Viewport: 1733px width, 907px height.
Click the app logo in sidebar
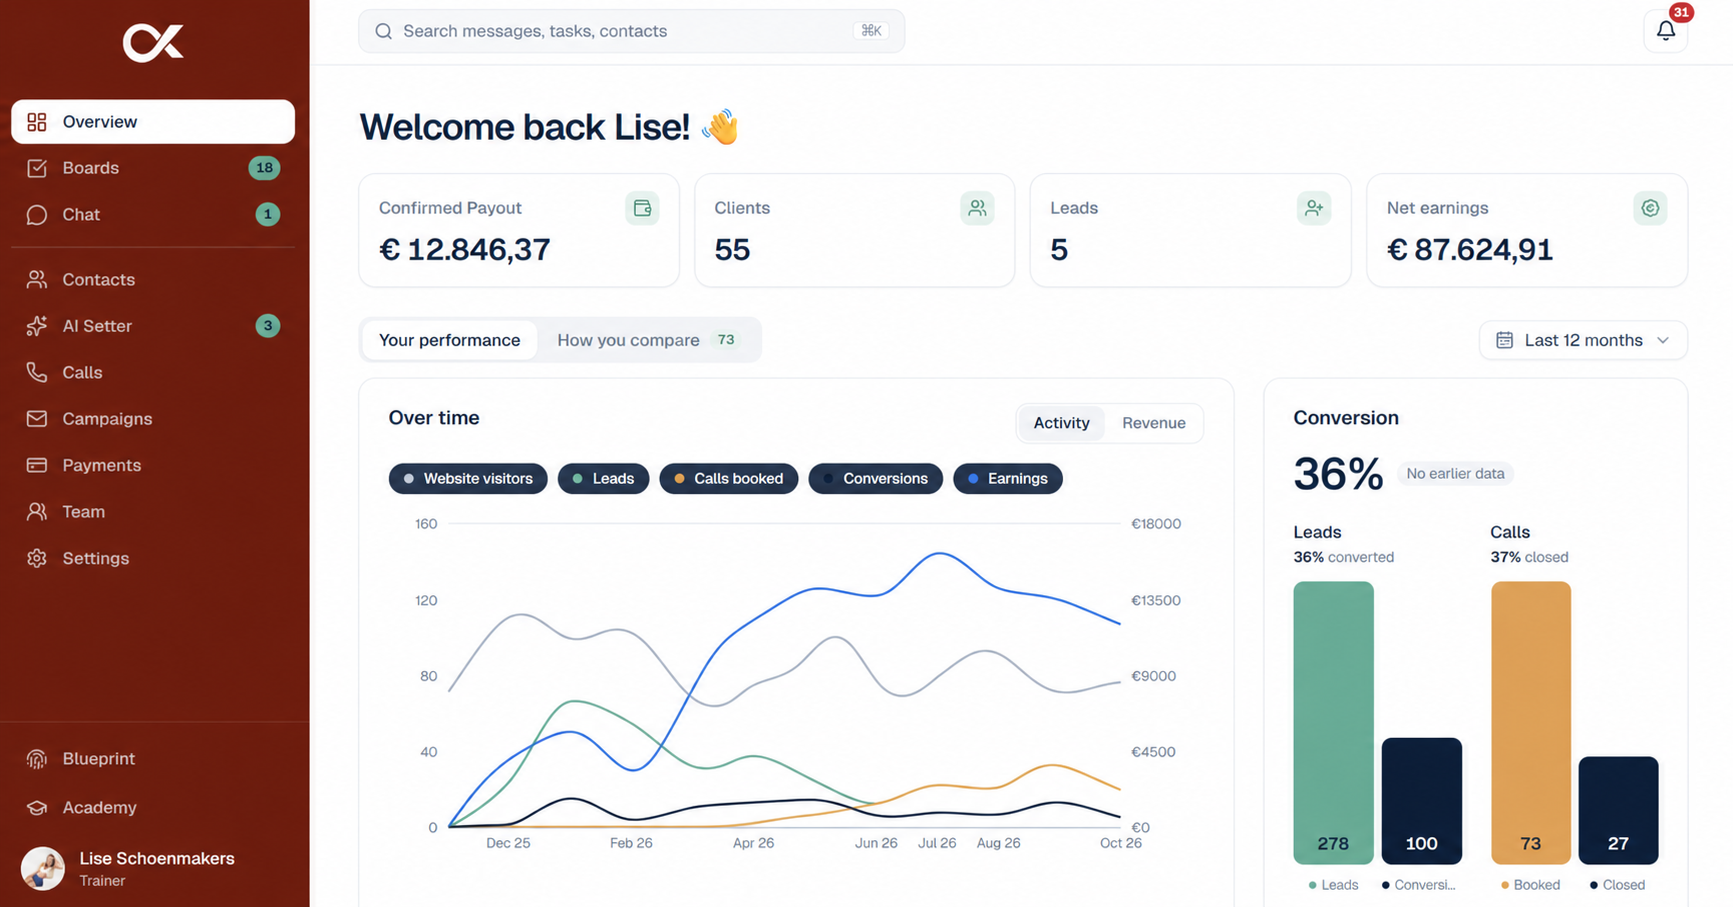tap(153, 42)
